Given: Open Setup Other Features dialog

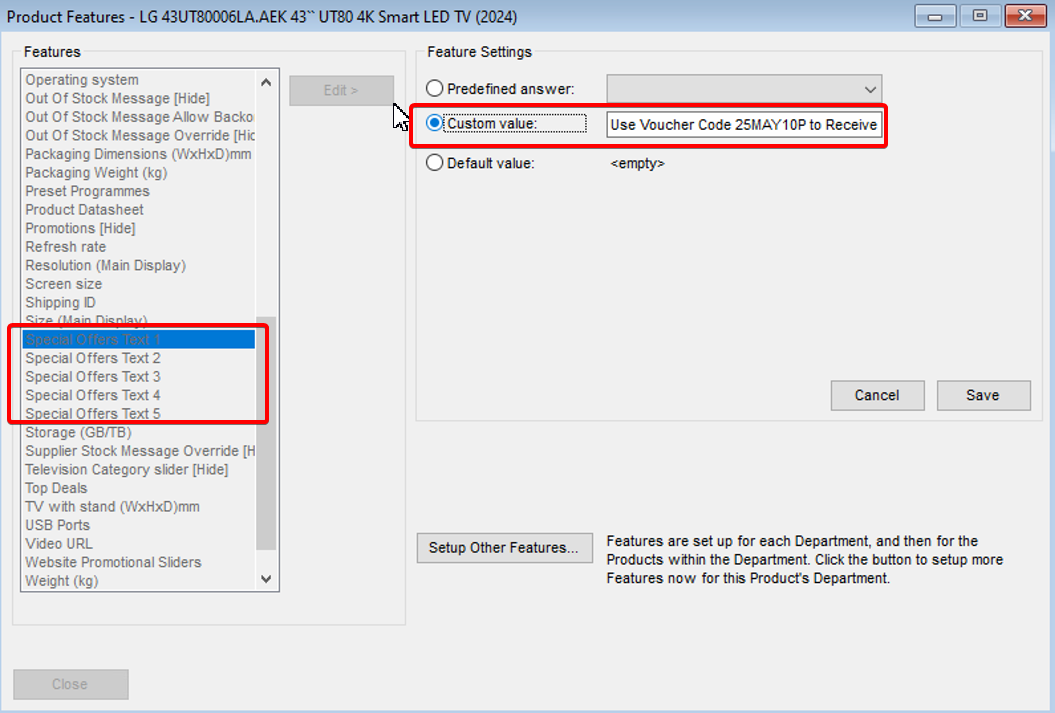Looking at the screenshot, I should coord(504,547).
